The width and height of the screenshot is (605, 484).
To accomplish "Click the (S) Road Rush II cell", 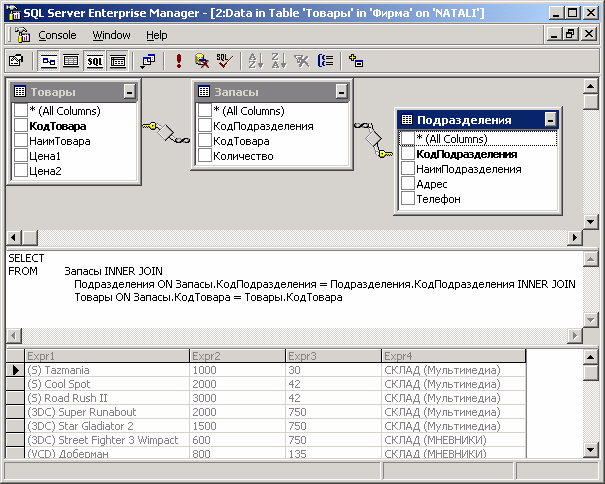I will (107, 398).
